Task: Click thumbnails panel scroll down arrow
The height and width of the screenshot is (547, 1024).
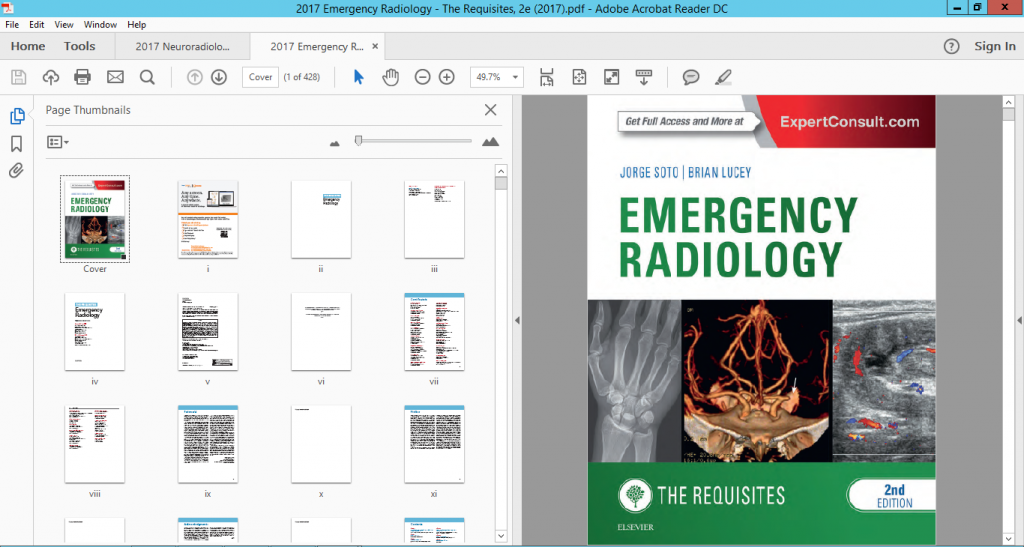Action: point(501,536)
